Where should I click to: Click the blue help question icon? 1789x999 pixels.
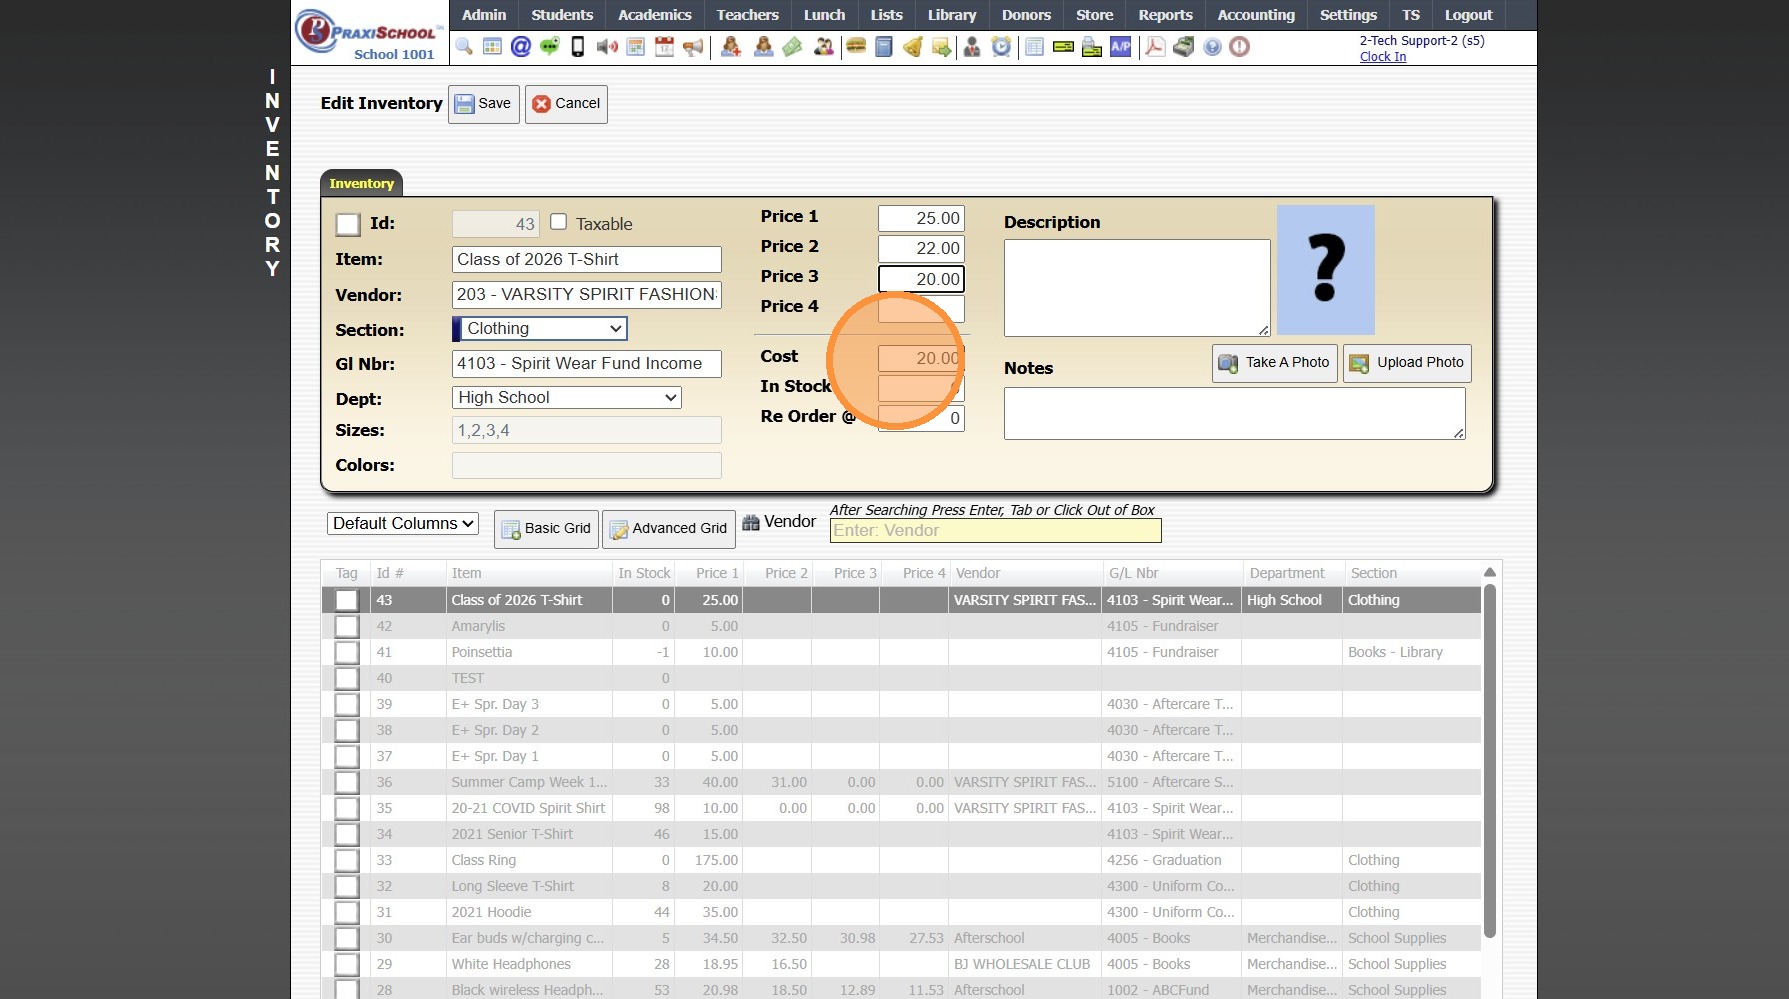click(x=1212, y=46)
